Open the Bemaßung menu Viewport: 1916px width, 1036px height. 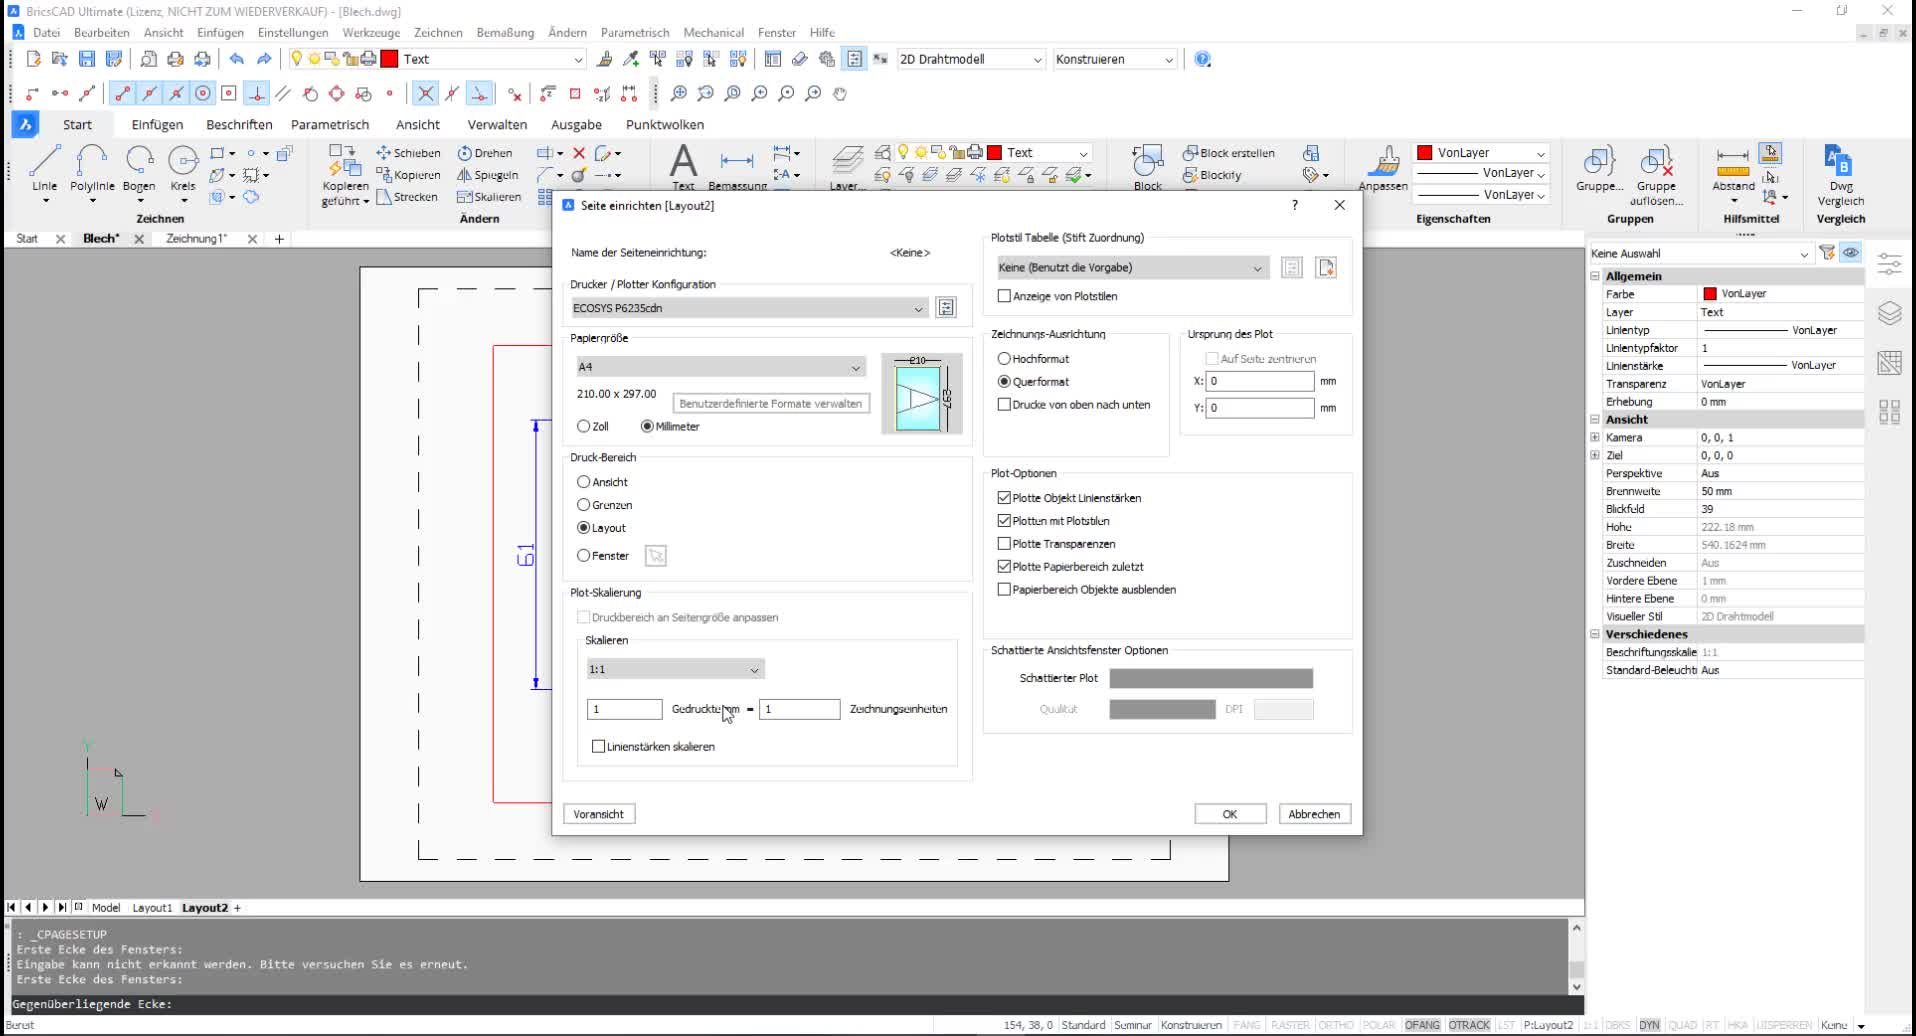click(x=505, y=32)
